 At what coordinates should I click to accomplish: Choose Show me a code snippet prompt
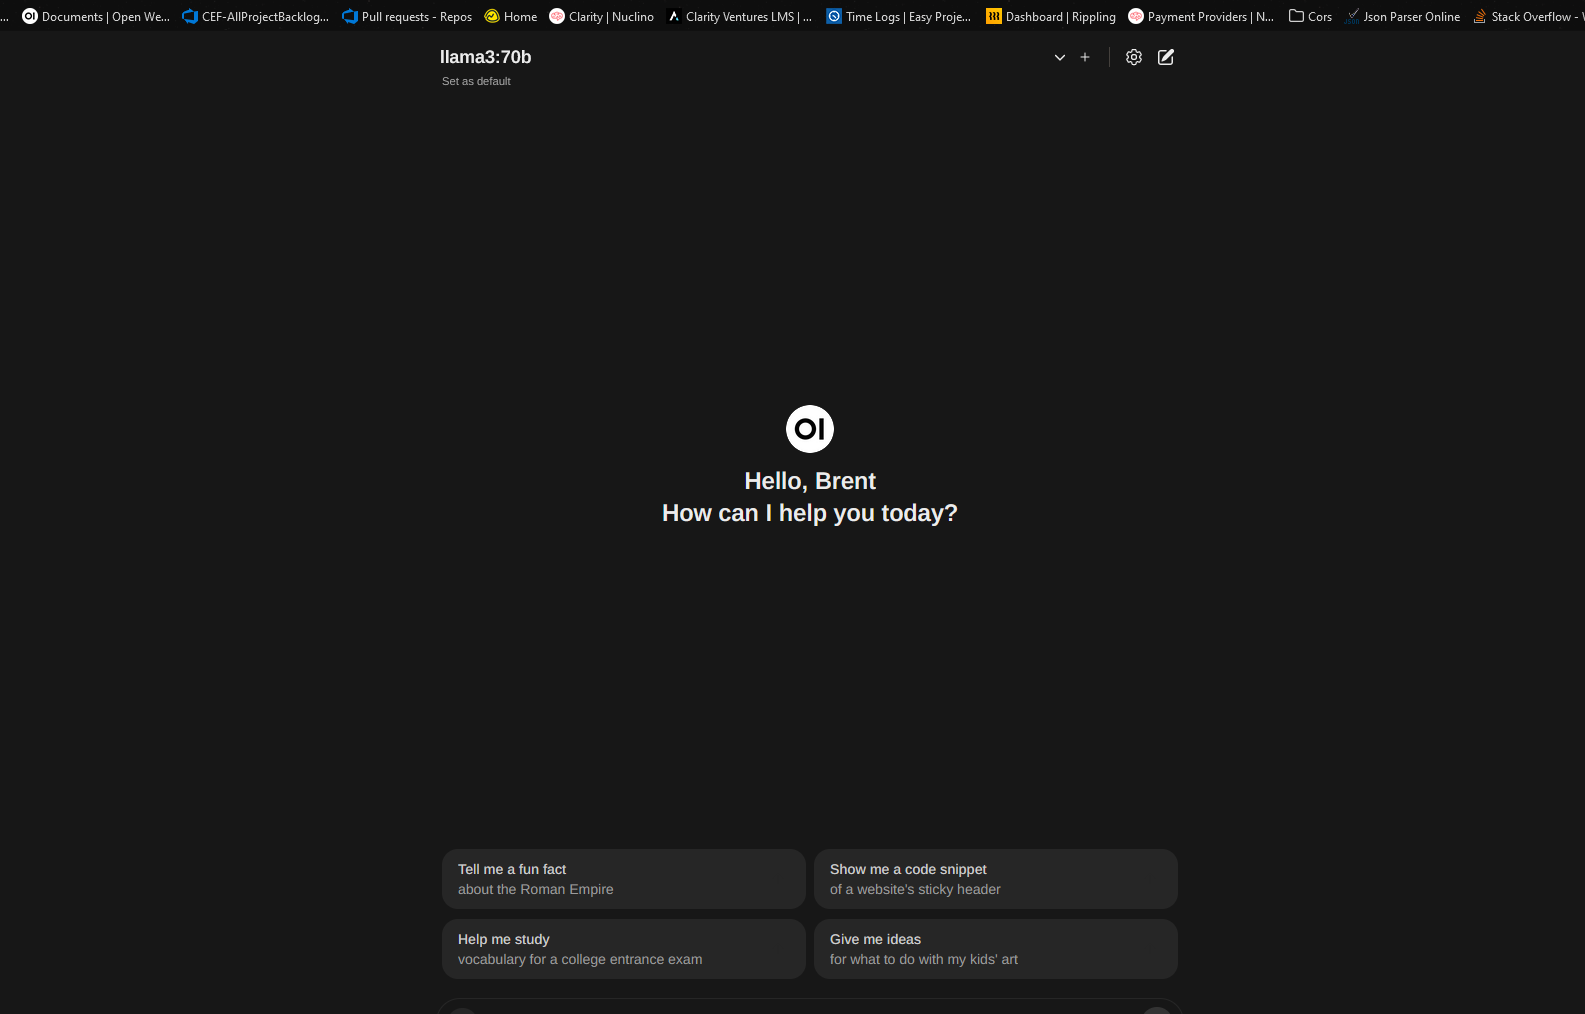(x=996, y=879)
